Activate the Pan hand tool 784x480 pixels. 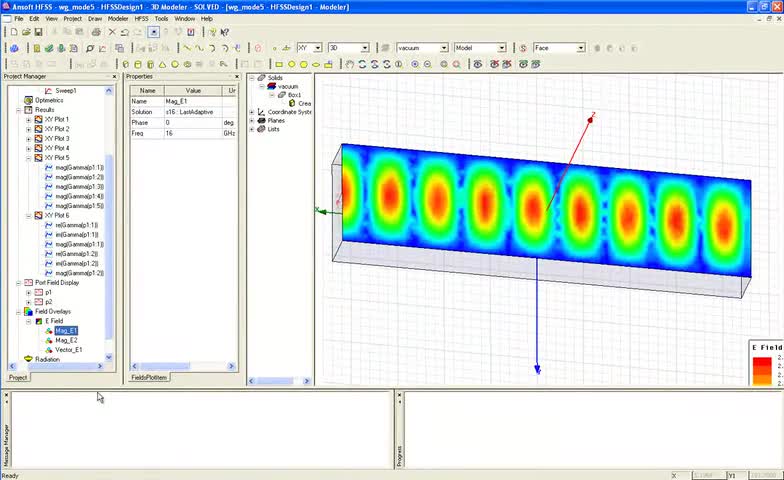pos(350,64)
